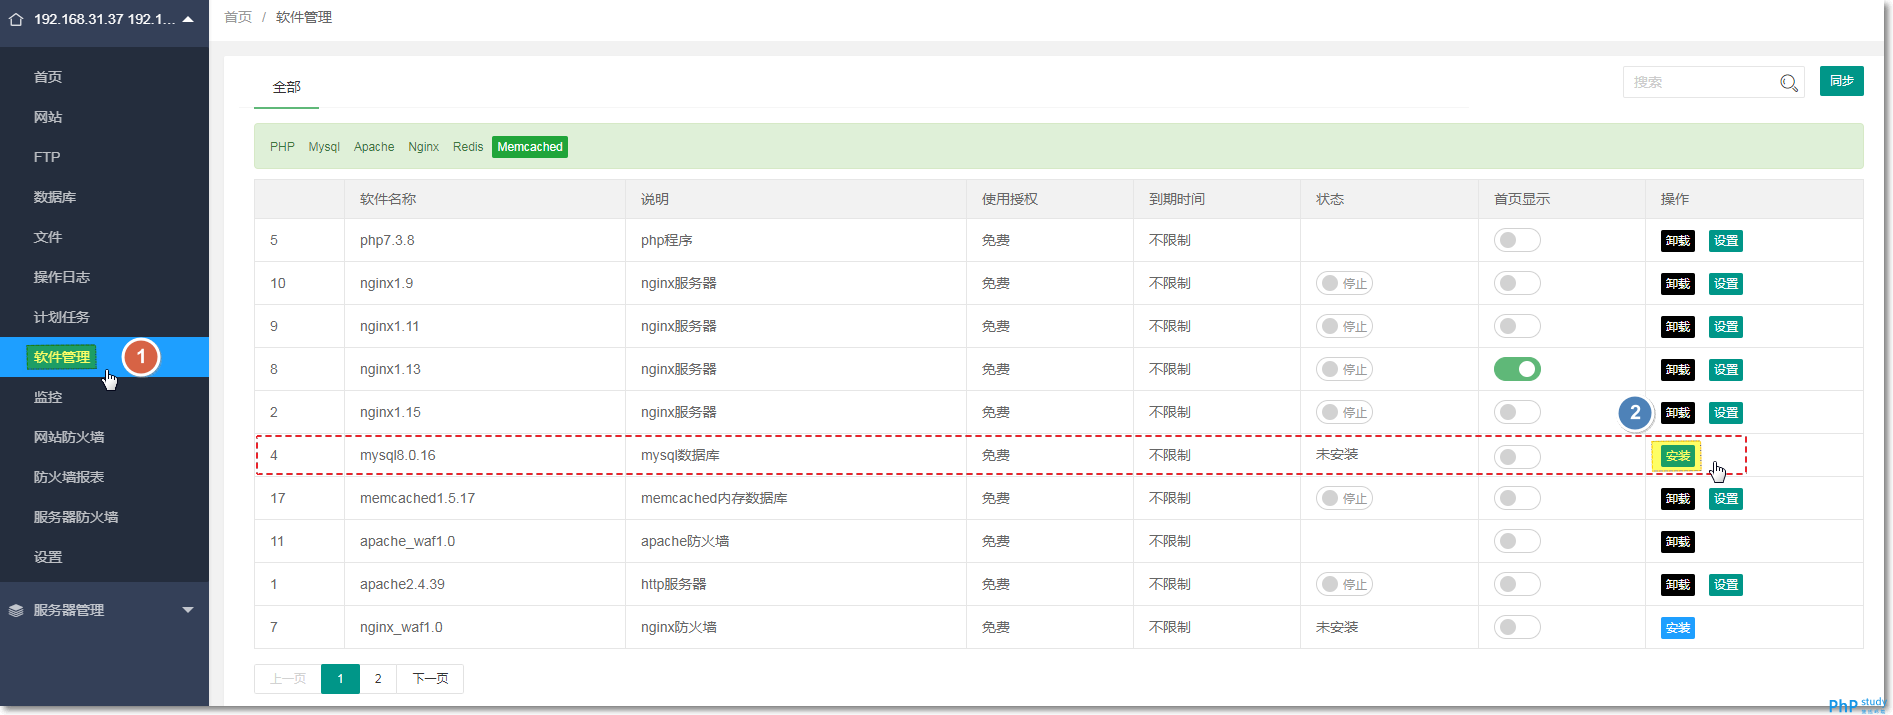Screen dimensions: 1893x715
Task: Turn off 首页显示 for nginx1.13
Action: pos(1517,369)
